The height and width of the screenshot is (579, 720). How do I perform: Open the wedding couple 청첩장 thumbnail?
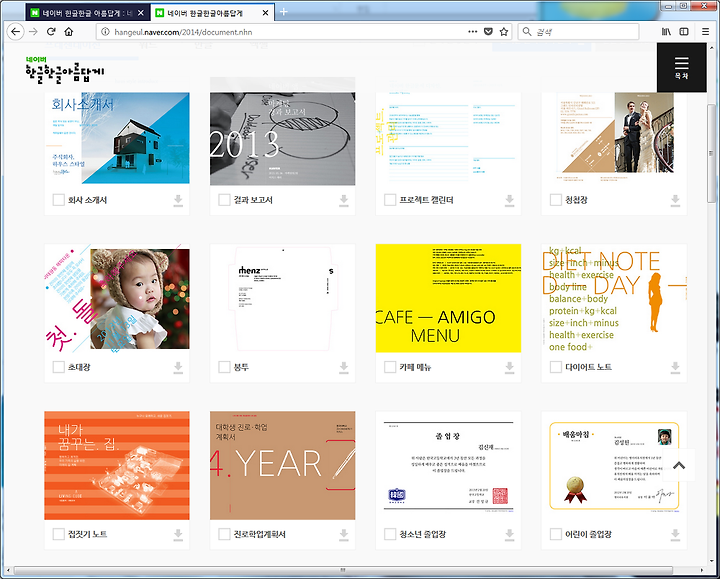(x=614, y=138)
